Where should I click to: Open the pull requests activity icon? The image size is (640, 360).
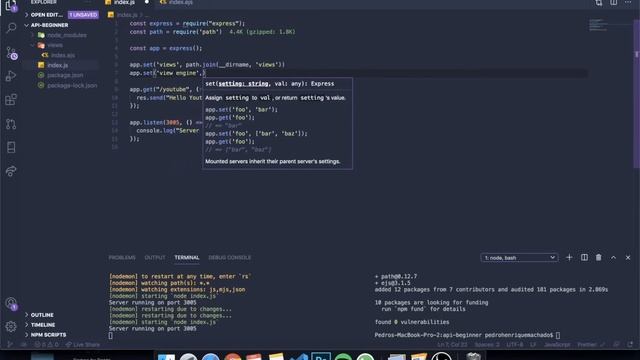11,124
